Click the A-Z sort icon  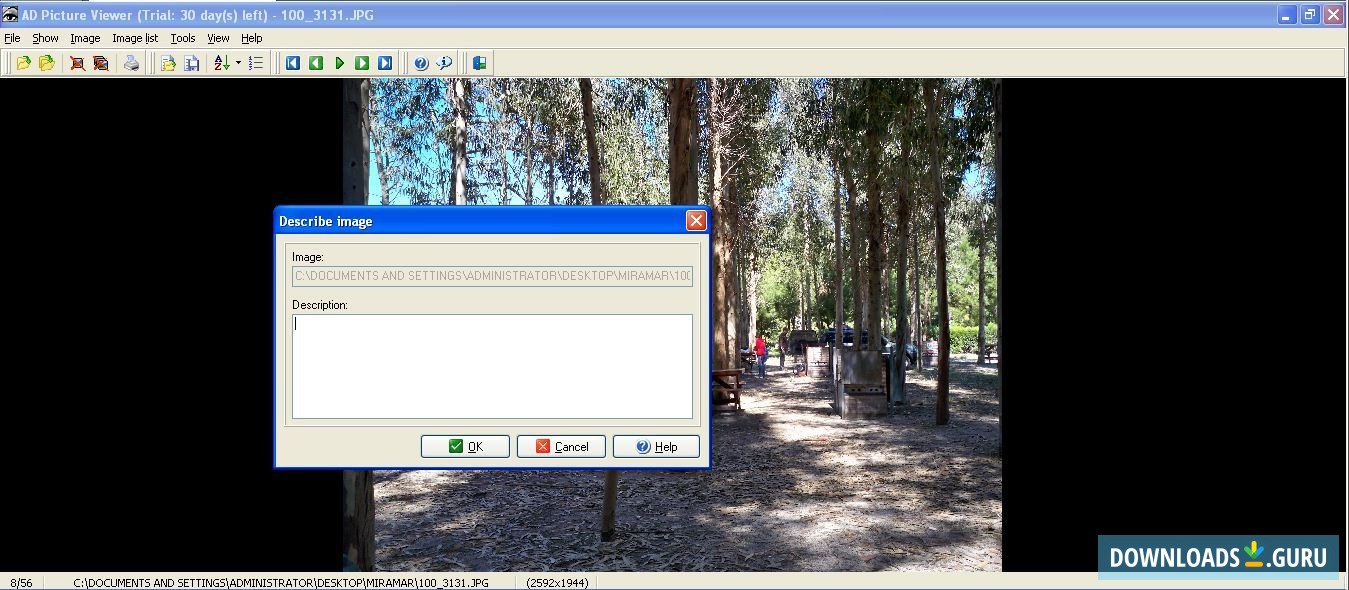point(222,63)
